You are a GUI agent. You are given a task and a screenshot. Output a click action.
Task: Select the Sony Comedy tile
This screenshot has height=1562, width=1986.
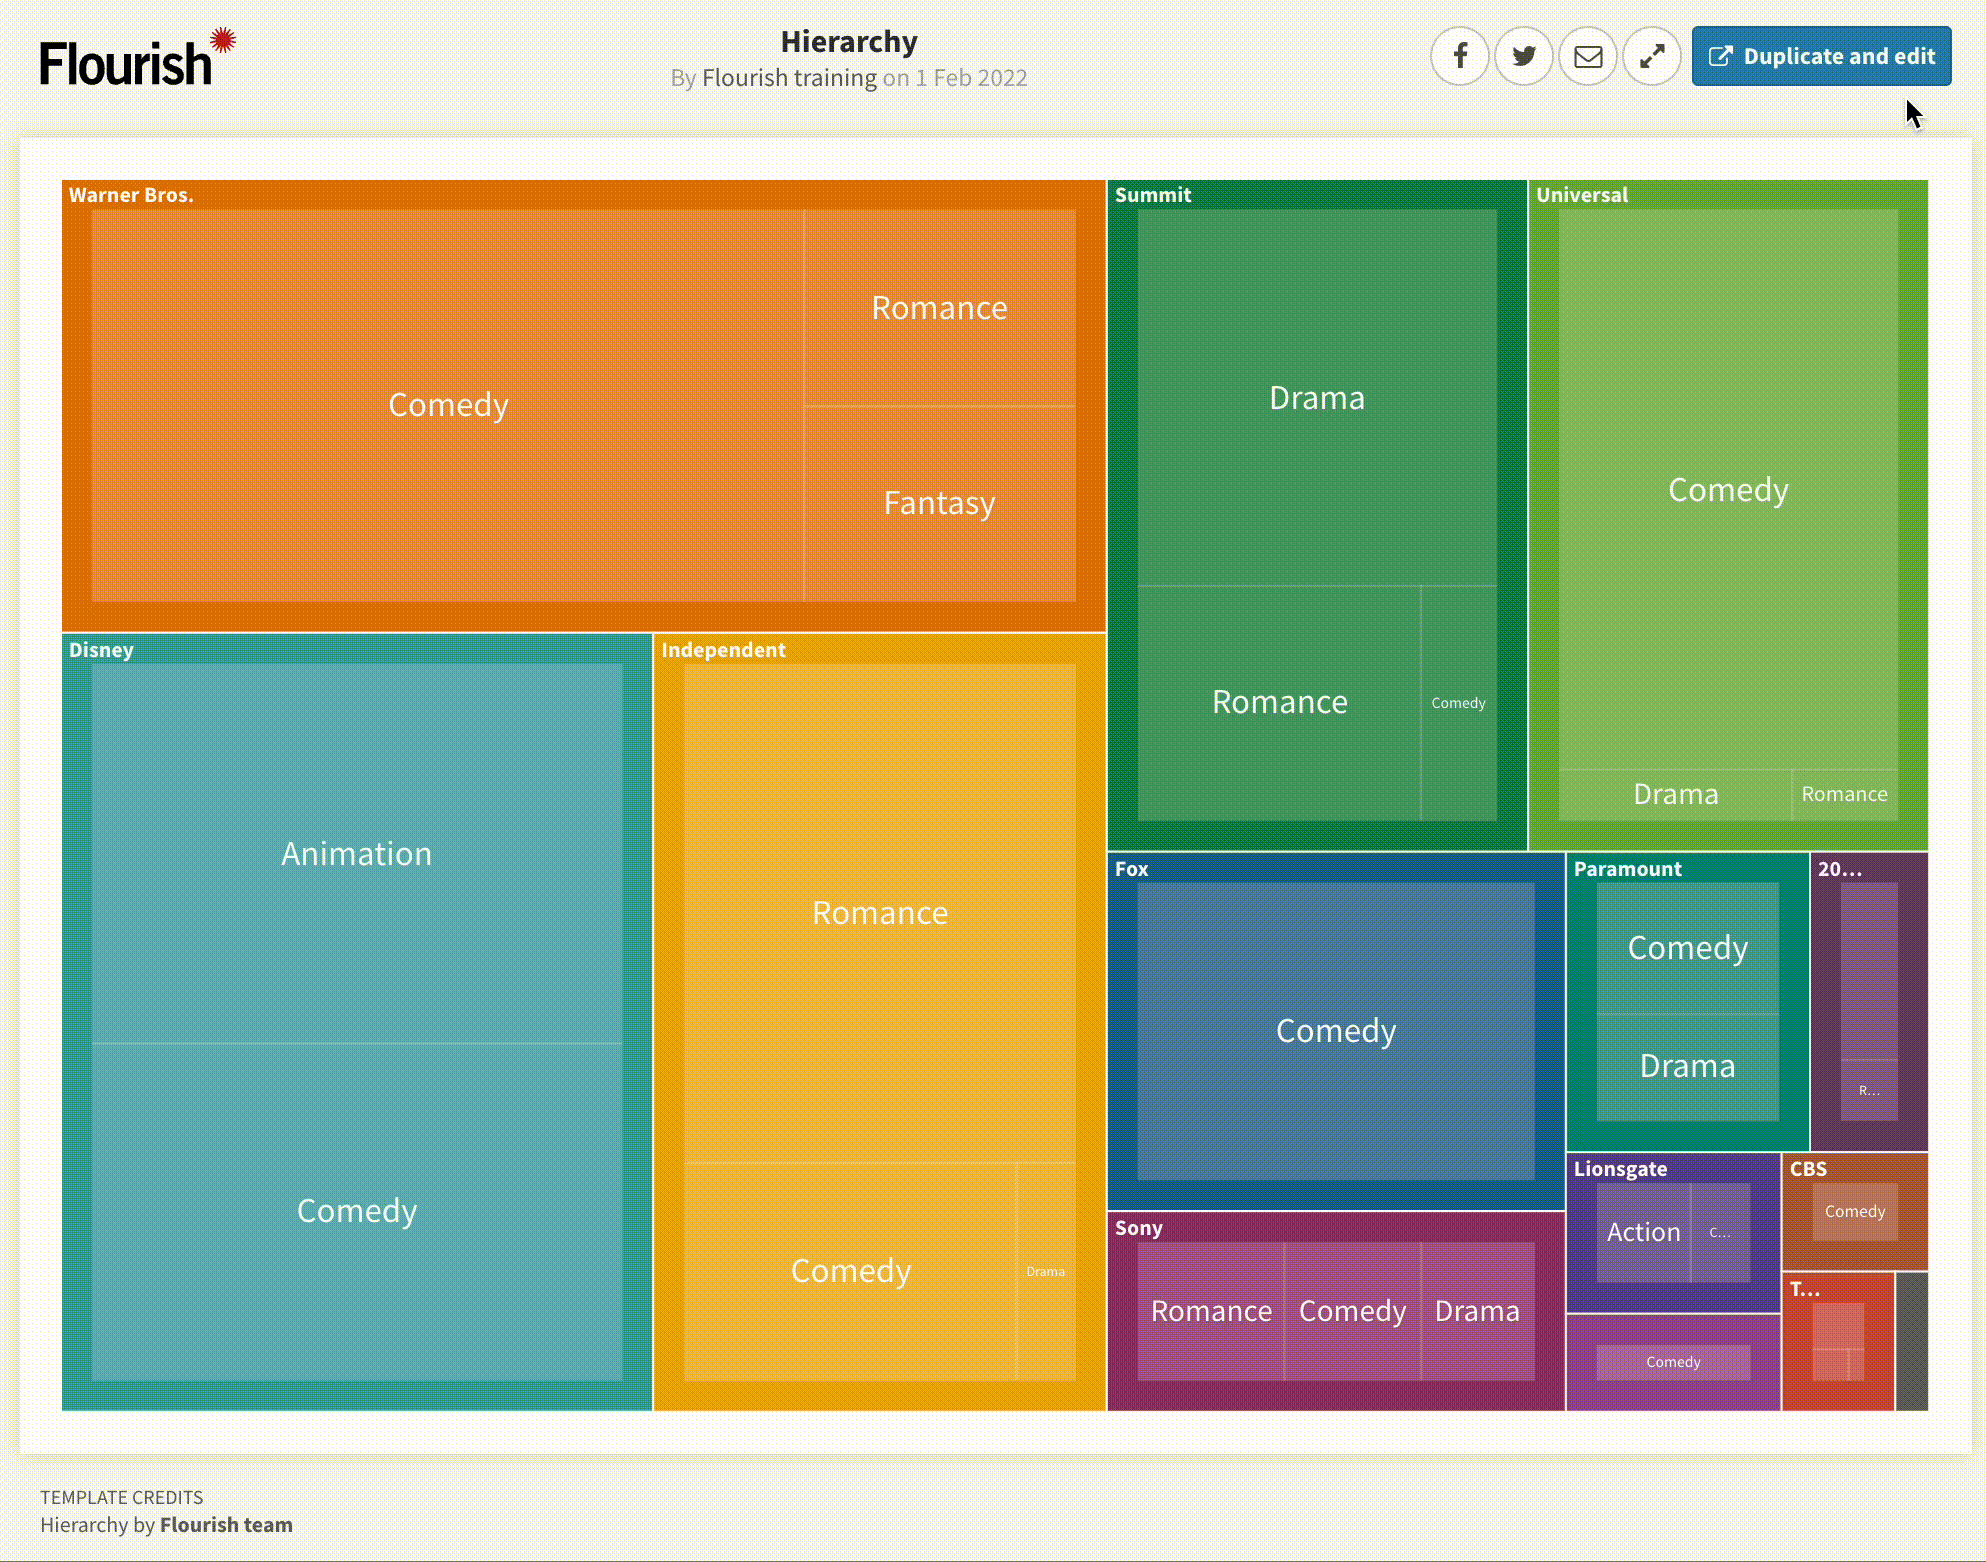[1353, 1311]
